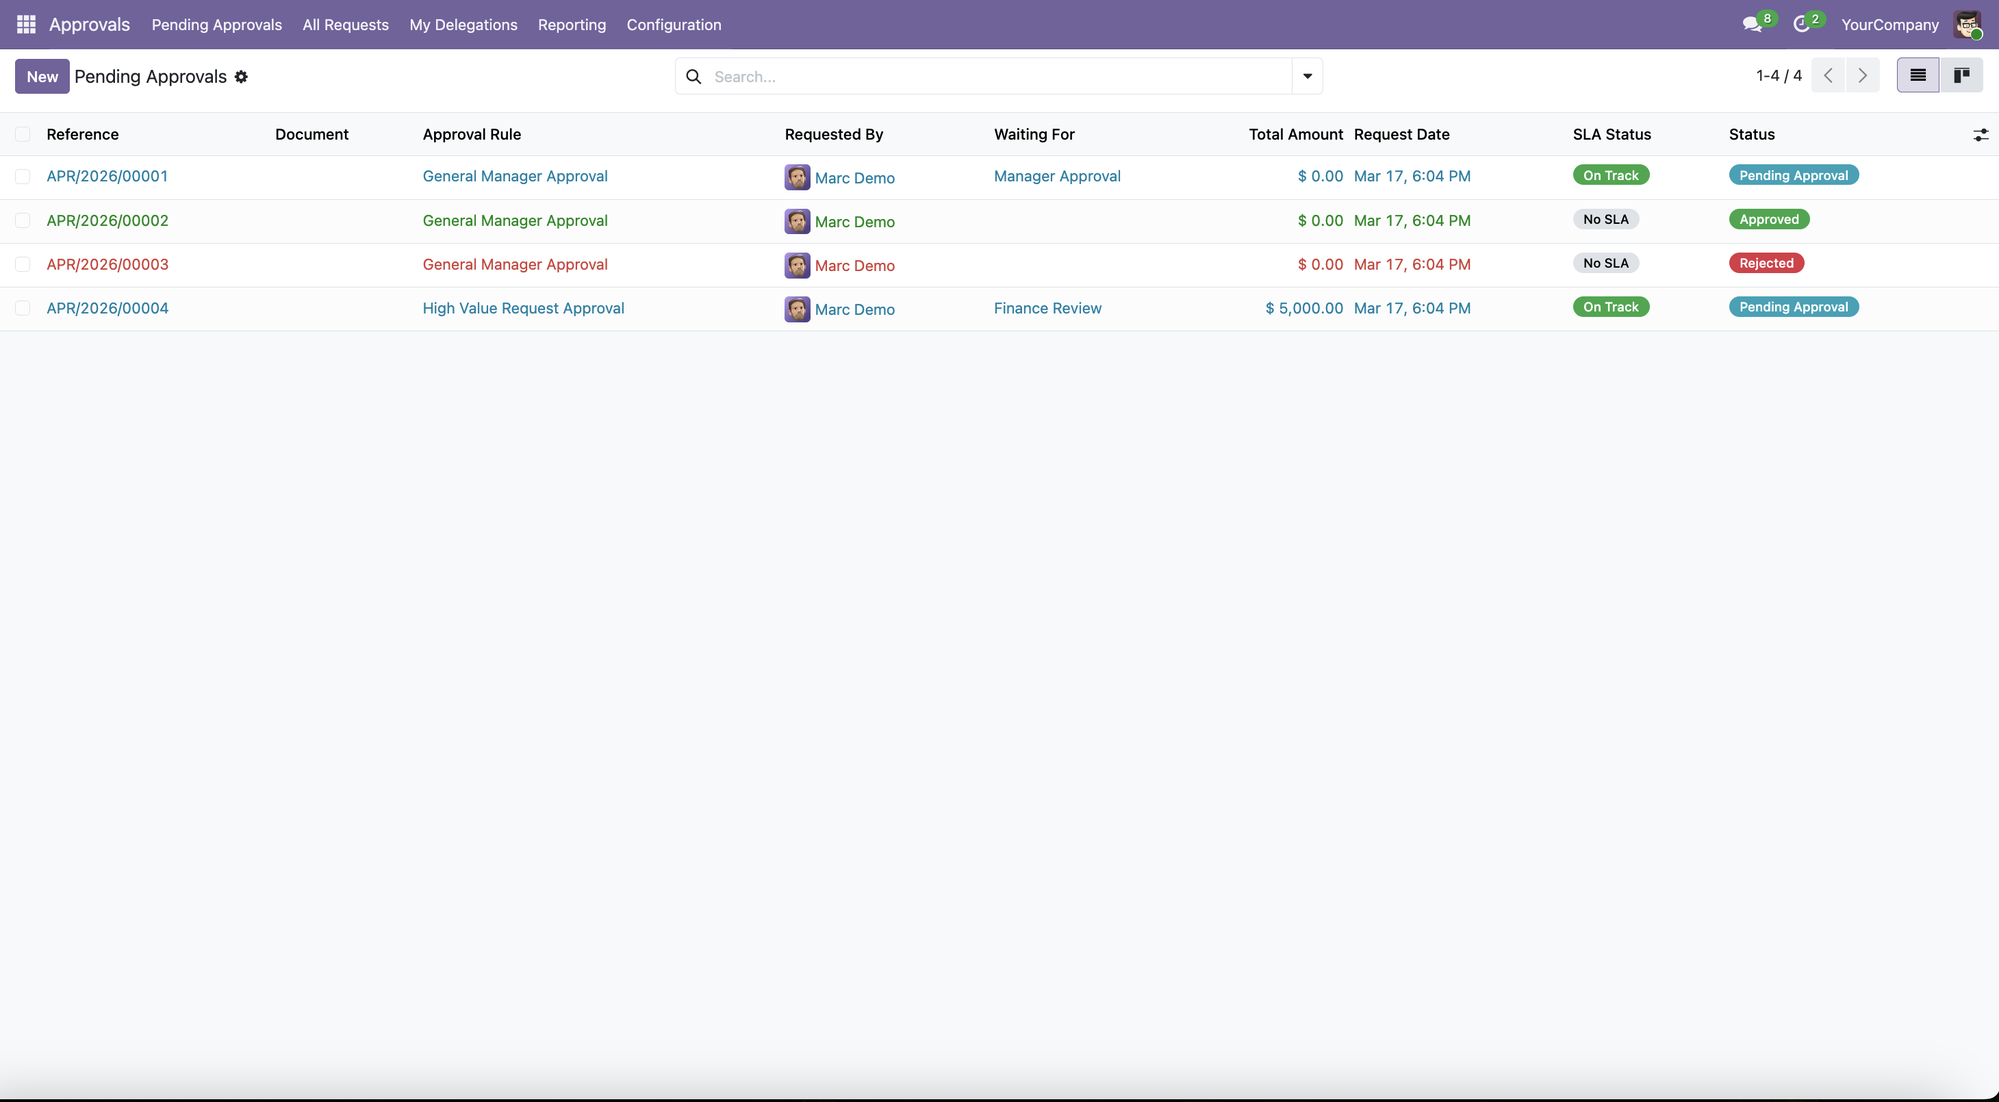Screen dimensions: 1999x1102
Task: Open Pending Approvals settings gear
Action: (x=241, y=76)
